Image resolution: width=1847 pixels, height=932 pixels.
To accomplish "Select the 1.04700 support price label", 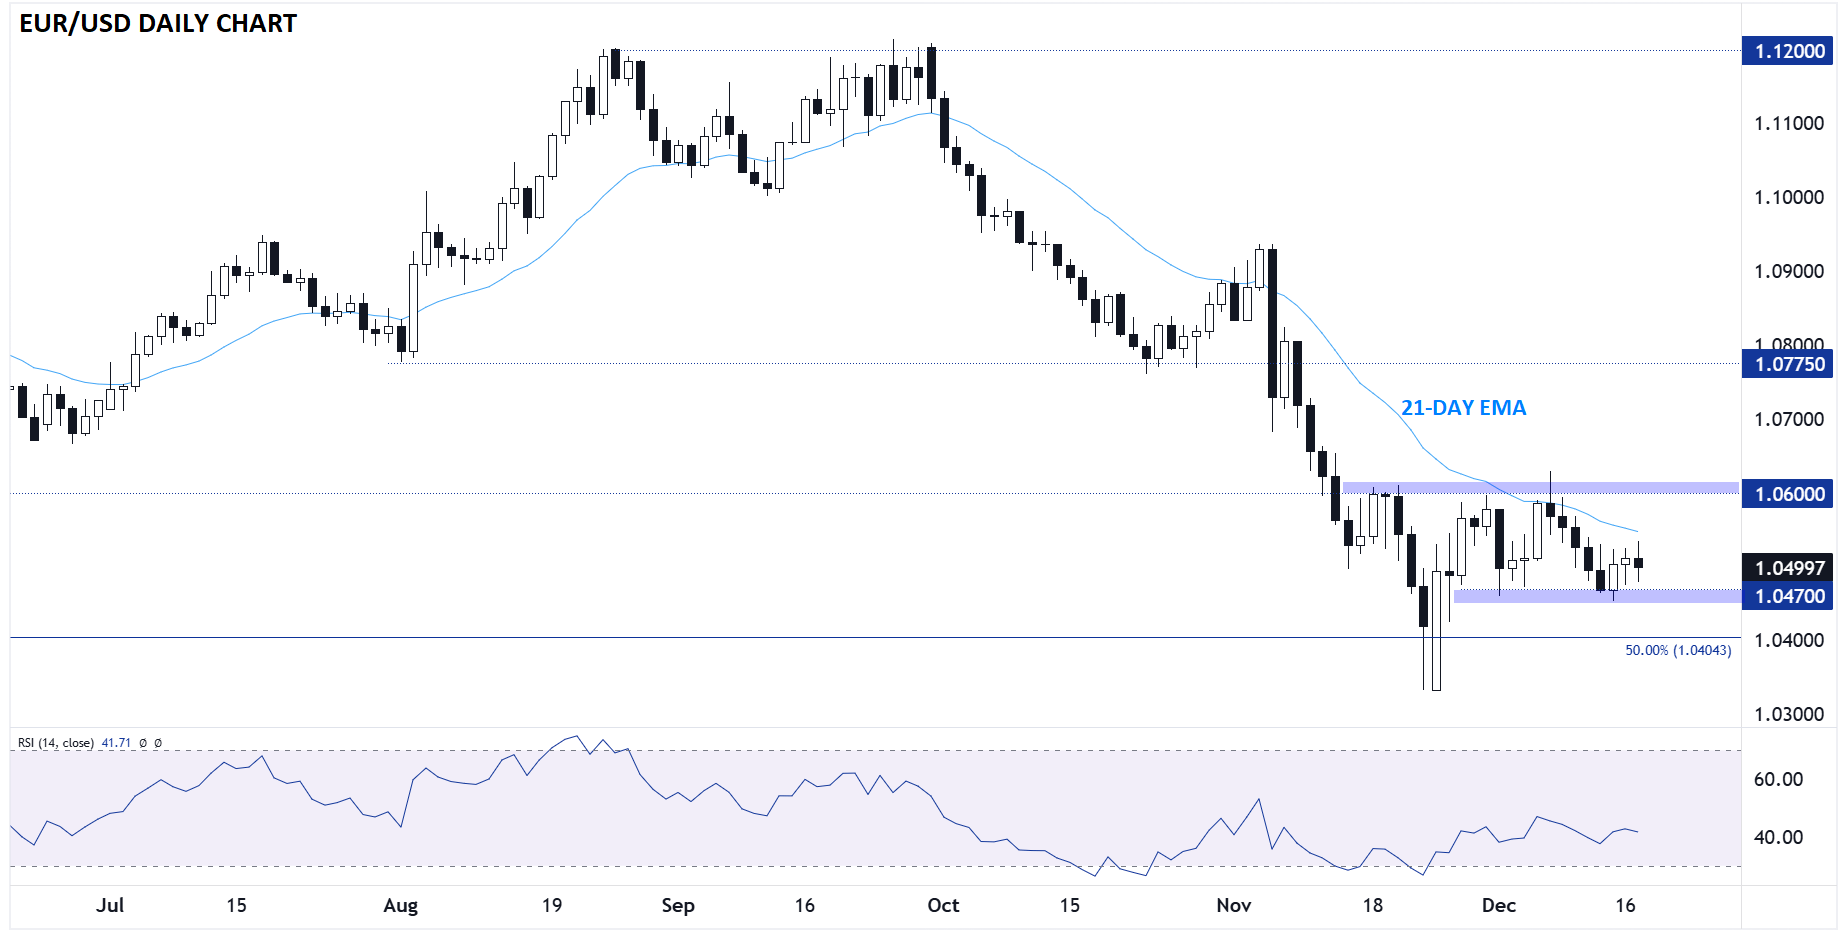I will tap(1787, 596).
